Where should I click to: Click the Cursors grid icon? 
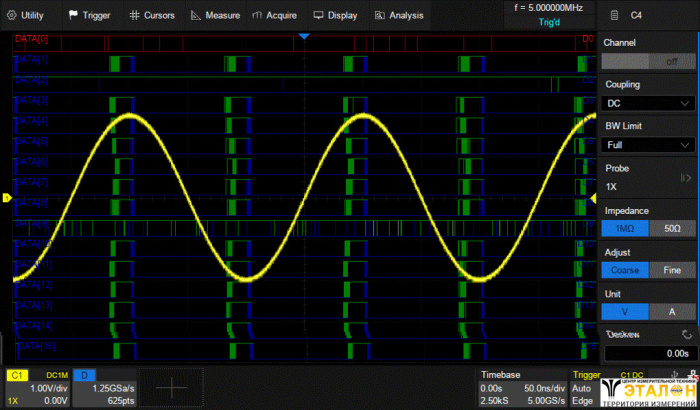(x=134, y=15)
